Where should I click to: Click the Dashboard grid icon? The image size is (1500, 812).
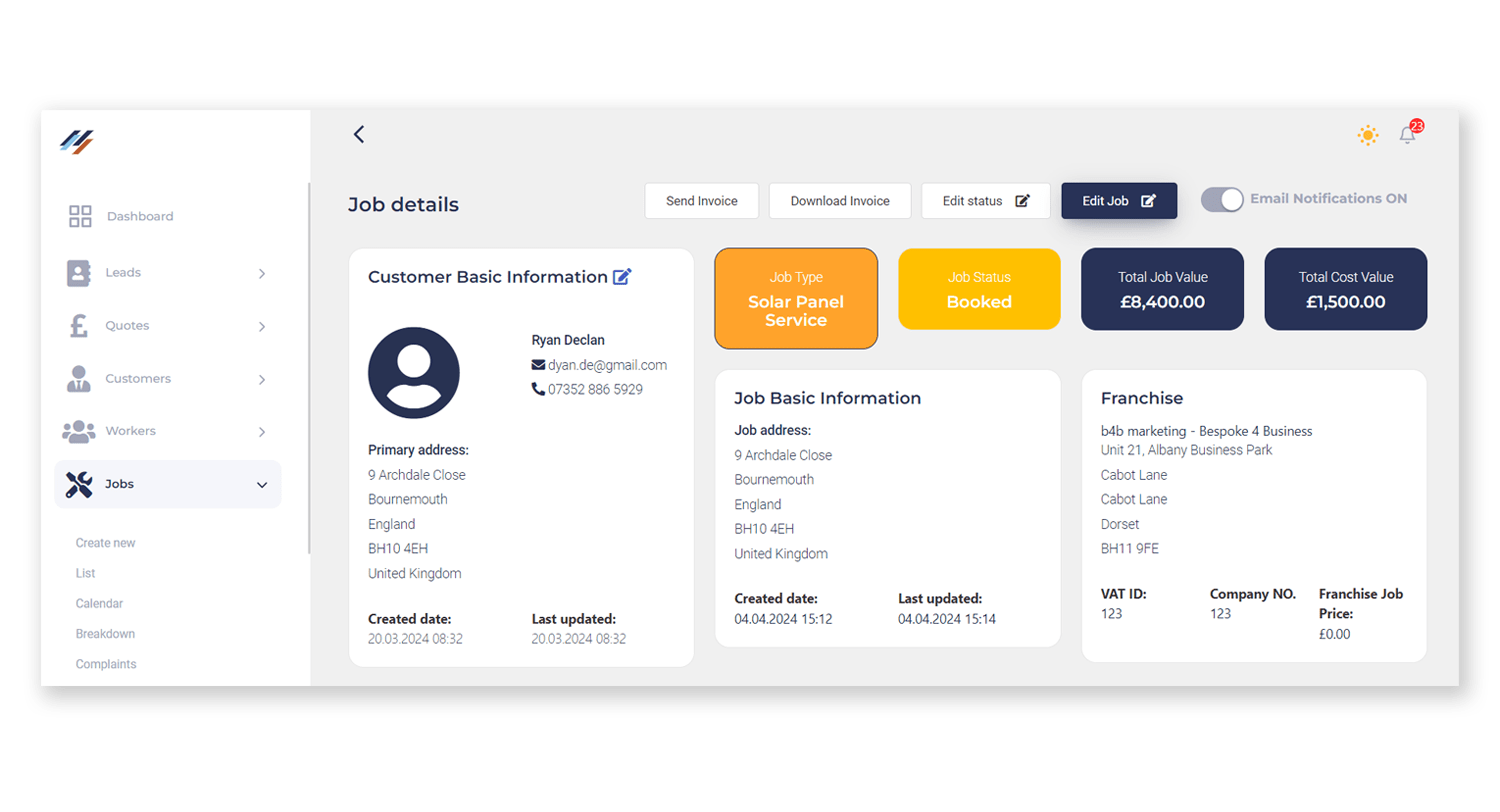tap(80, 216)
